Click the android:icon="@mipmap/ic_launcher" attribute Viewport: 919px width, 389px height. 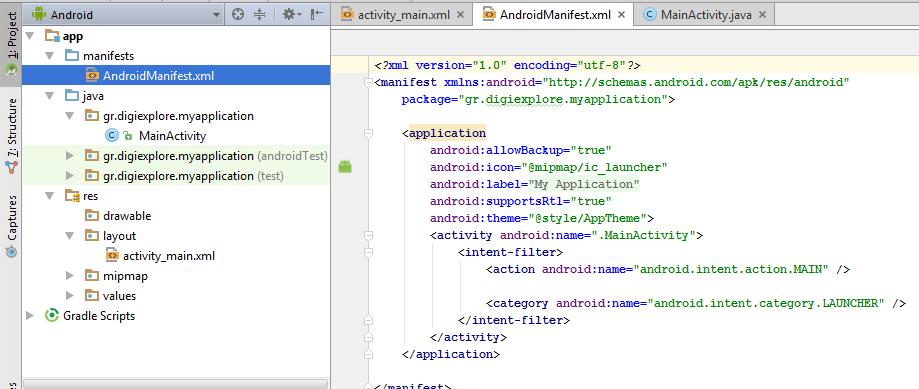[549, 168]
